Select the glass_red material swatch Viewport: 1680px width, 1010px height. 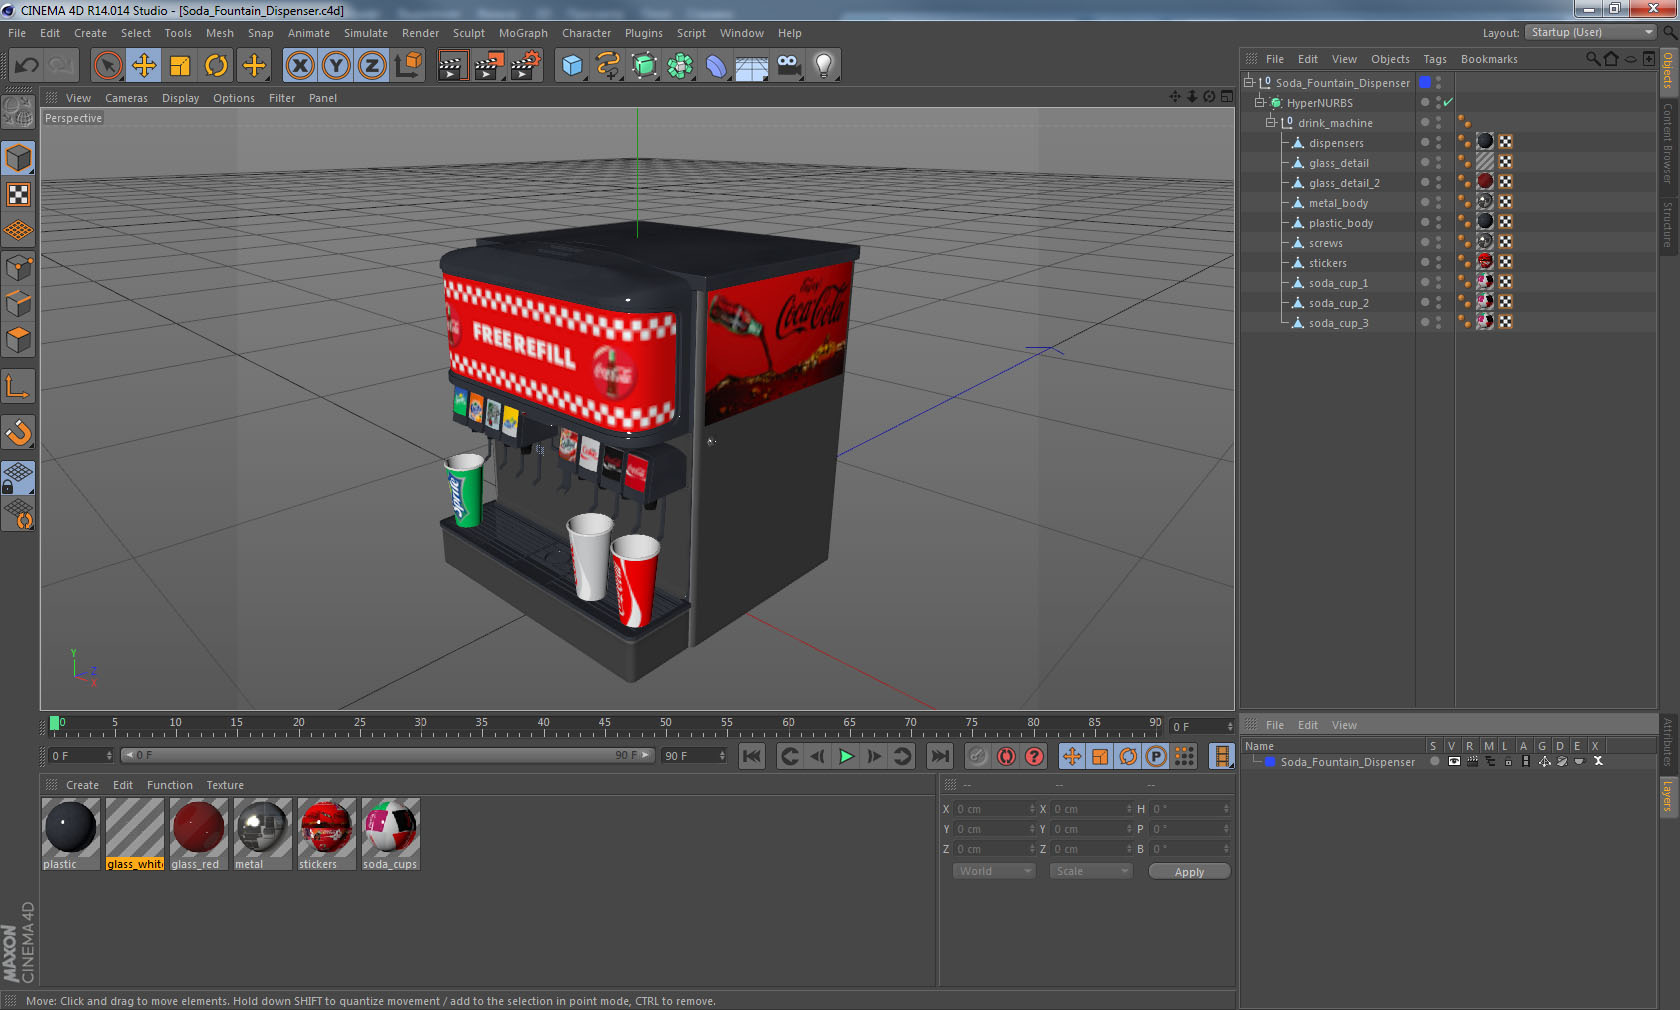tap(198, 834)
